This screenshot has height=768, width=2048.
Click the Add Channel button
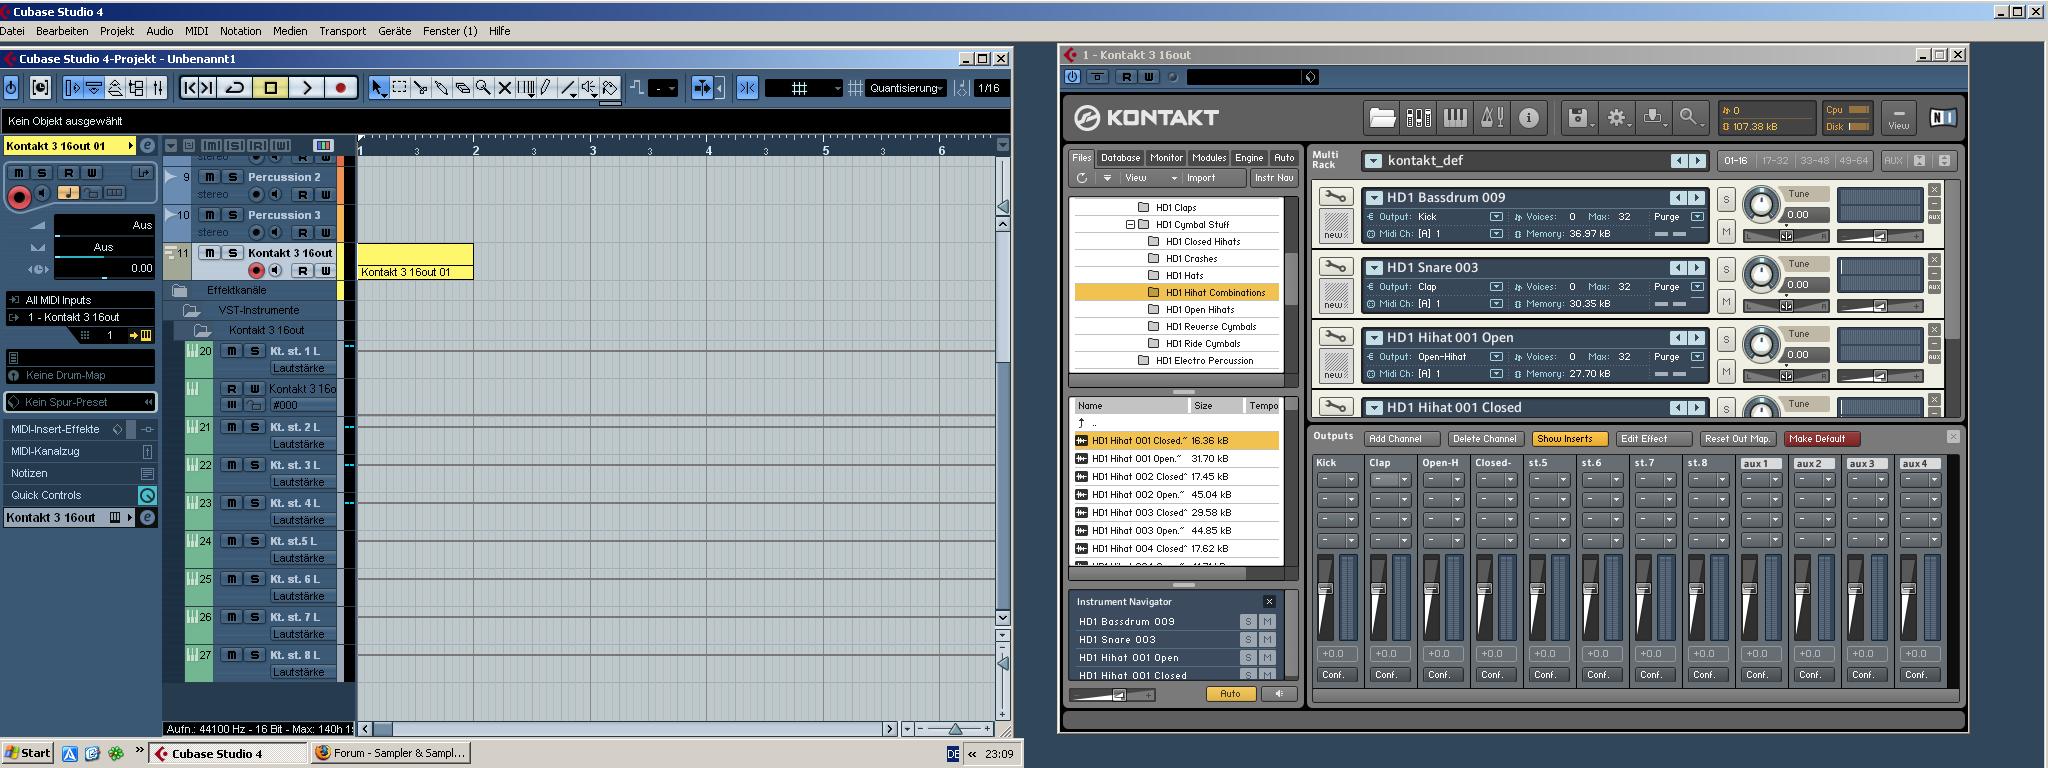click(1403, 439)
